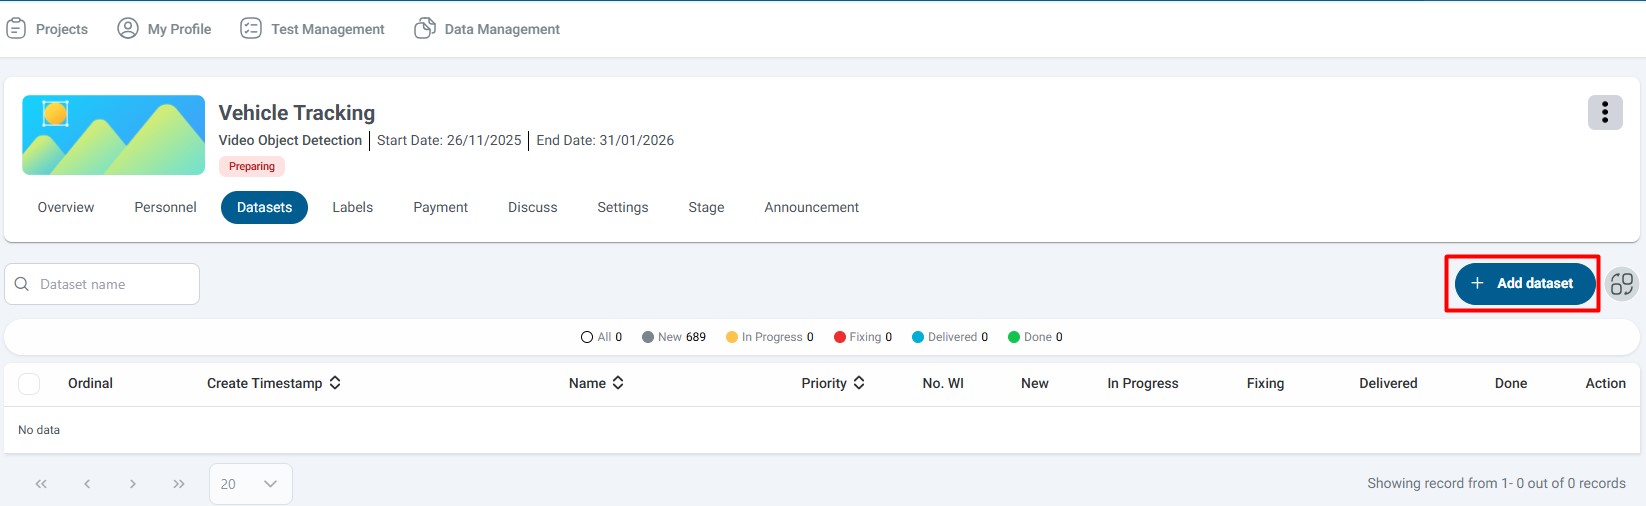Click the Test Management checklist icon
Image resolution: width=1646 pixels, height=506 pixels.
click(251, 29)
